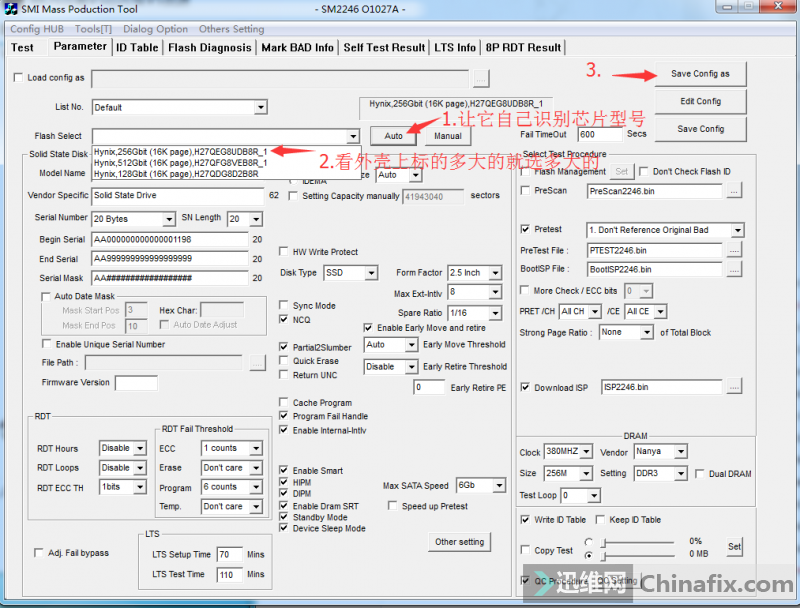
Task: Toggle the Write ID Table checkbox
Action: pos(525,520)
